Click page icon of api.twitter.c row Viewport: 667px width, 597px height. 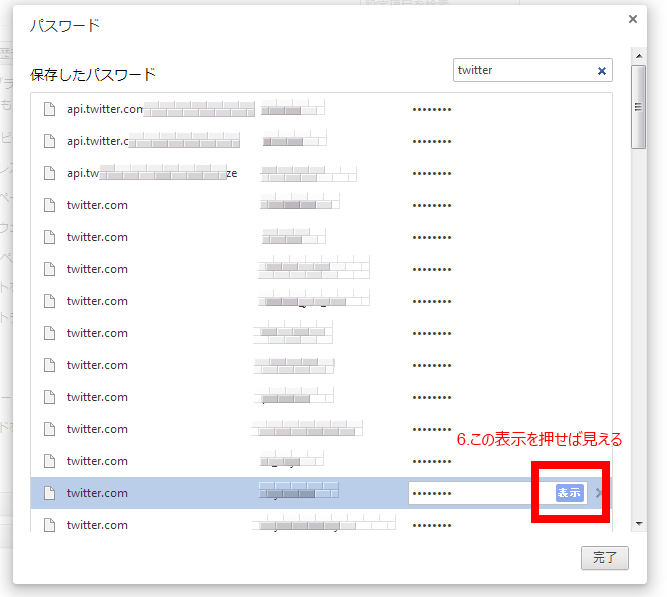(50, 141)
